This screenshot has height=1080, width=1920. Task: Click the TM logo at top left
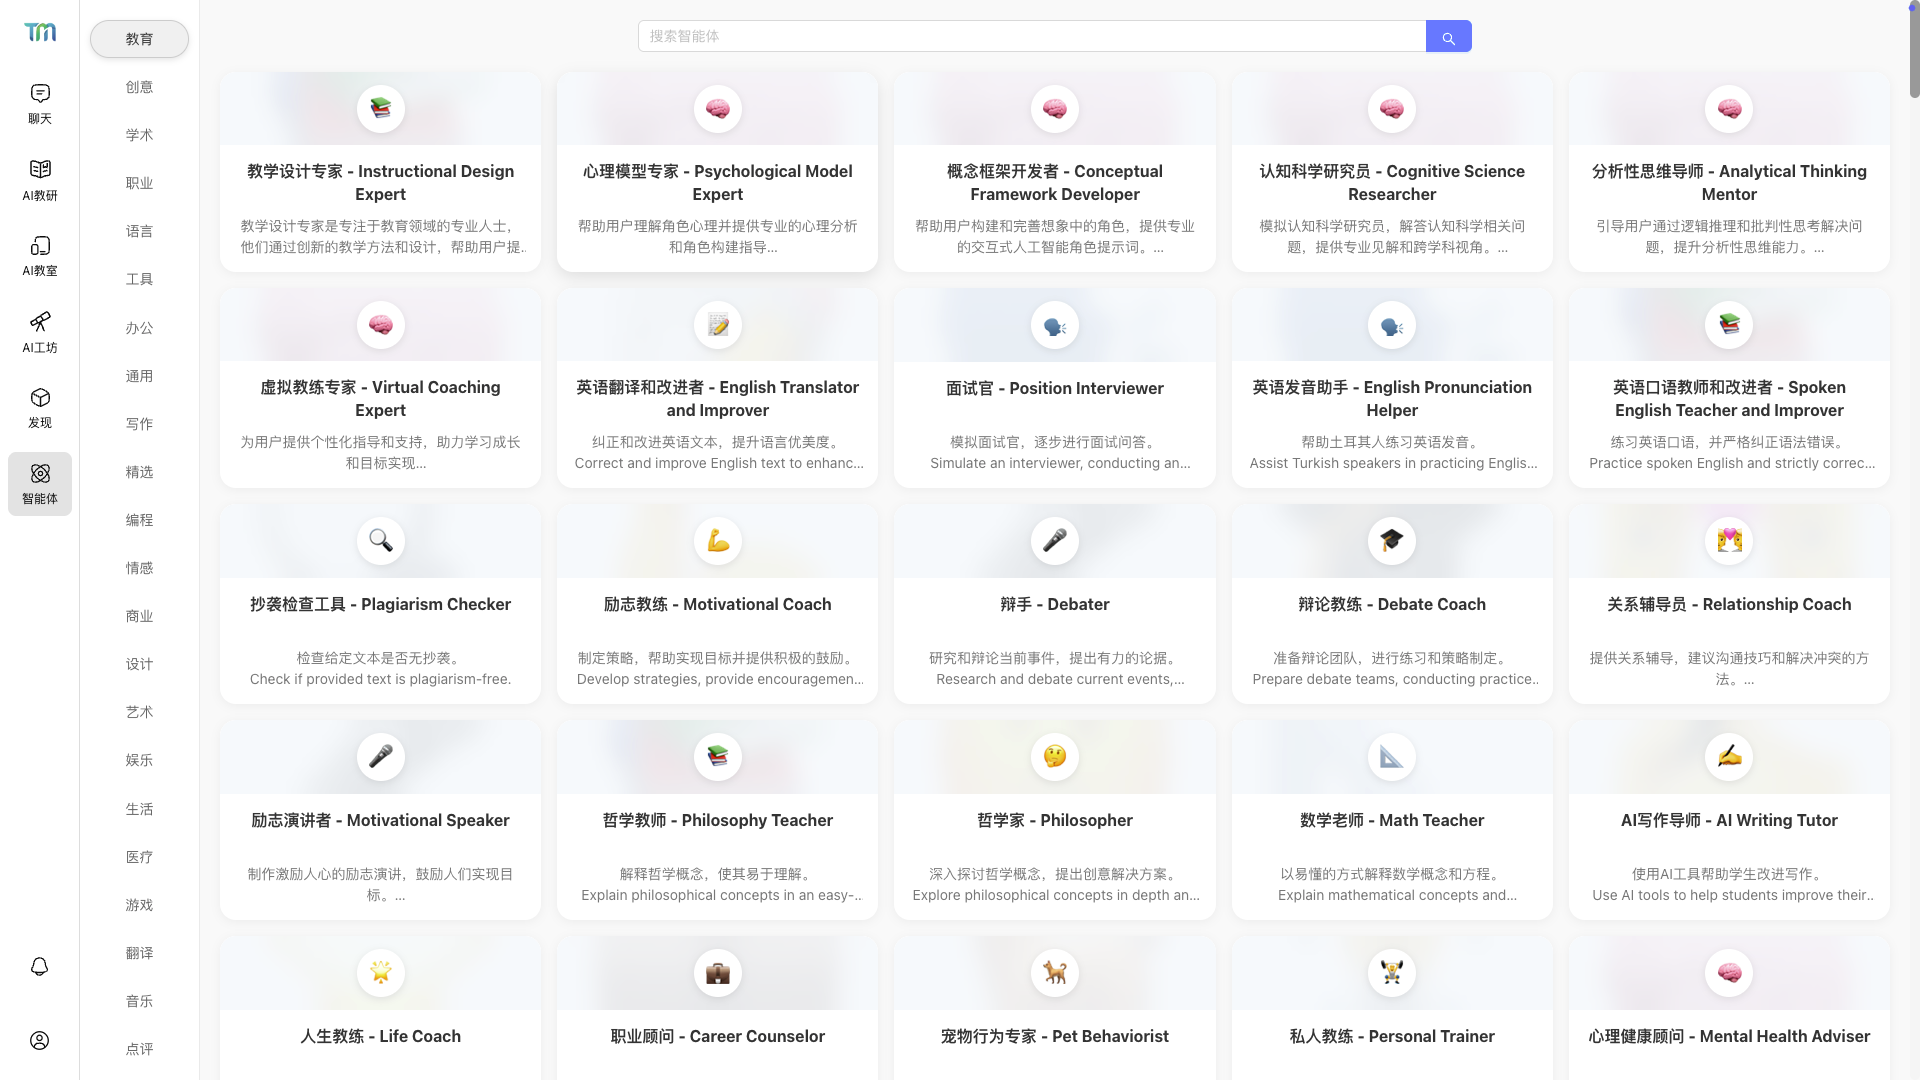click(x=40, y=32)
